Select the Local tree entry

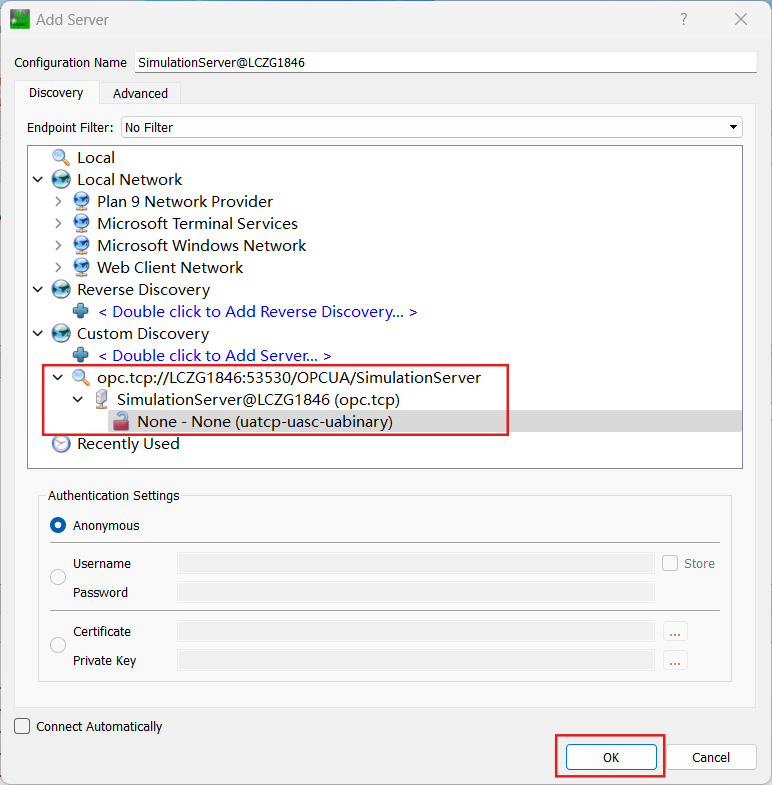96,158
